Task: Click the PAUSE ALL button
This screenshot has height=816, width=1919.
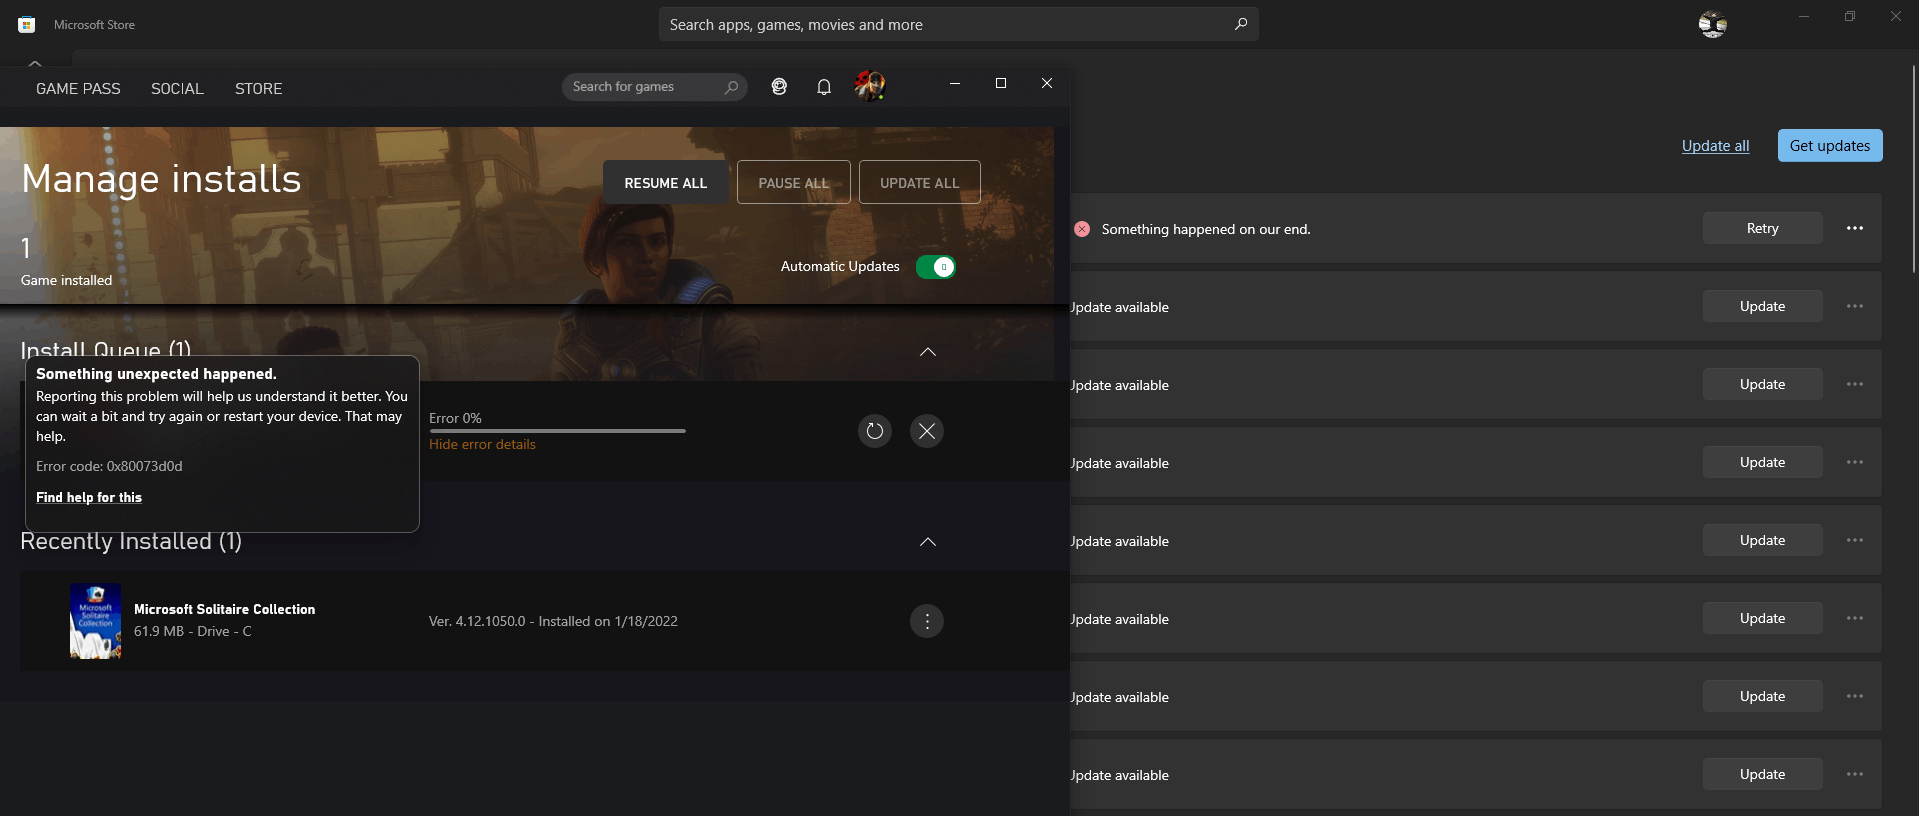Action: [x=794, y=183]
